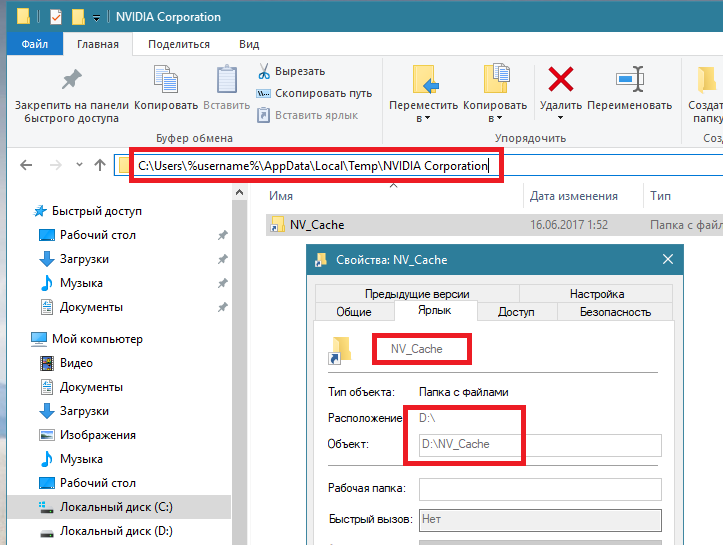Image resolution: width=723 pixels, height=545 pixels.
Task: Select Музыка under Быстрый доступ
Action: [x=81, y=283]
